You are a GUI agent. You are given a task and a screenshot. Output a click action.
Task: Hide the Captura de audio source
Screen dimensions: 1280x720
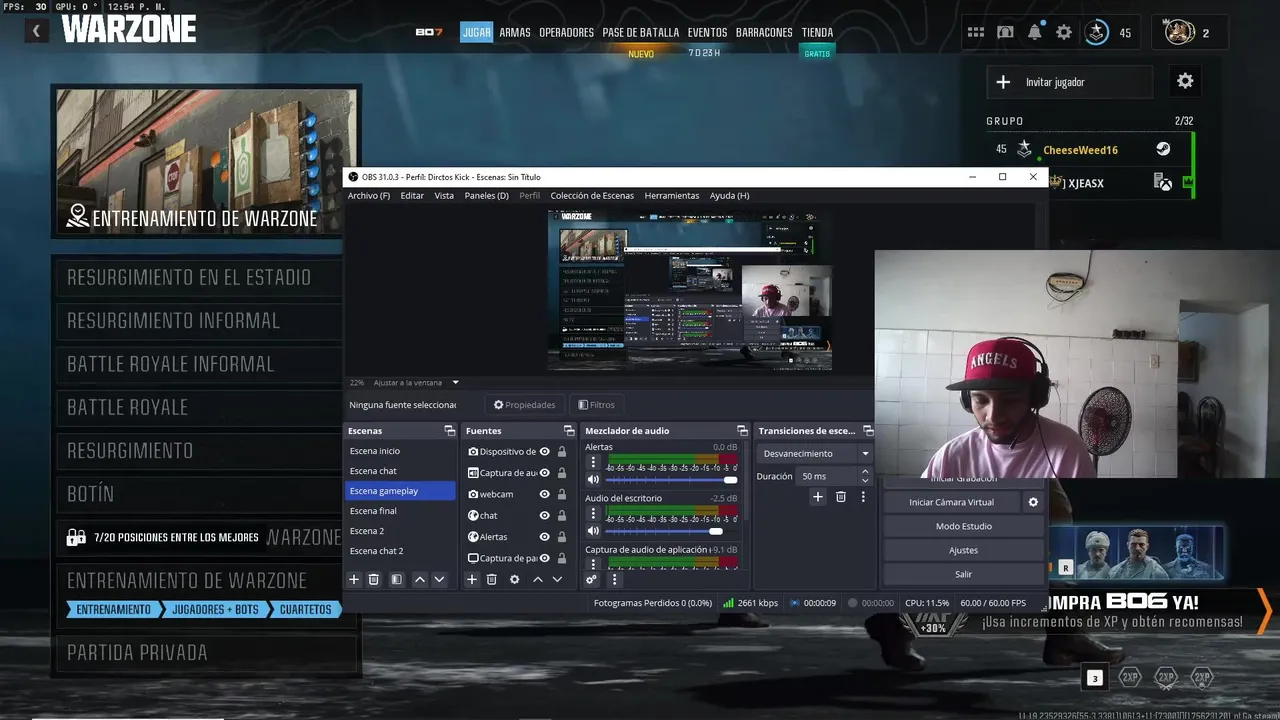(545, 473)
